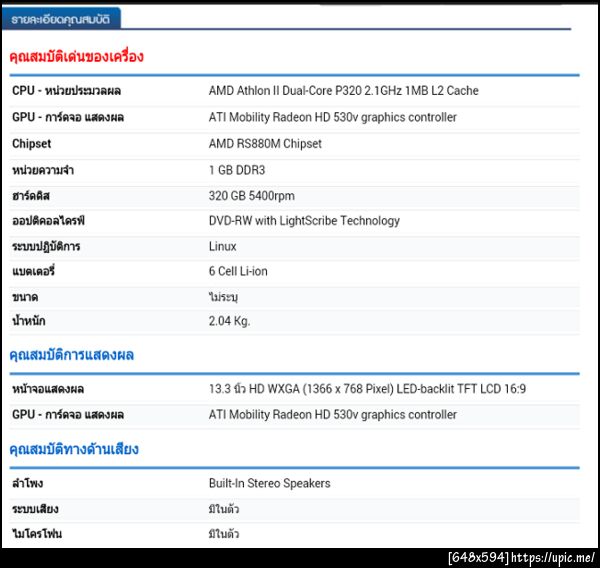
Task: Select the 'ไมโครโฟน' label
Action: [x=37, y=534]
